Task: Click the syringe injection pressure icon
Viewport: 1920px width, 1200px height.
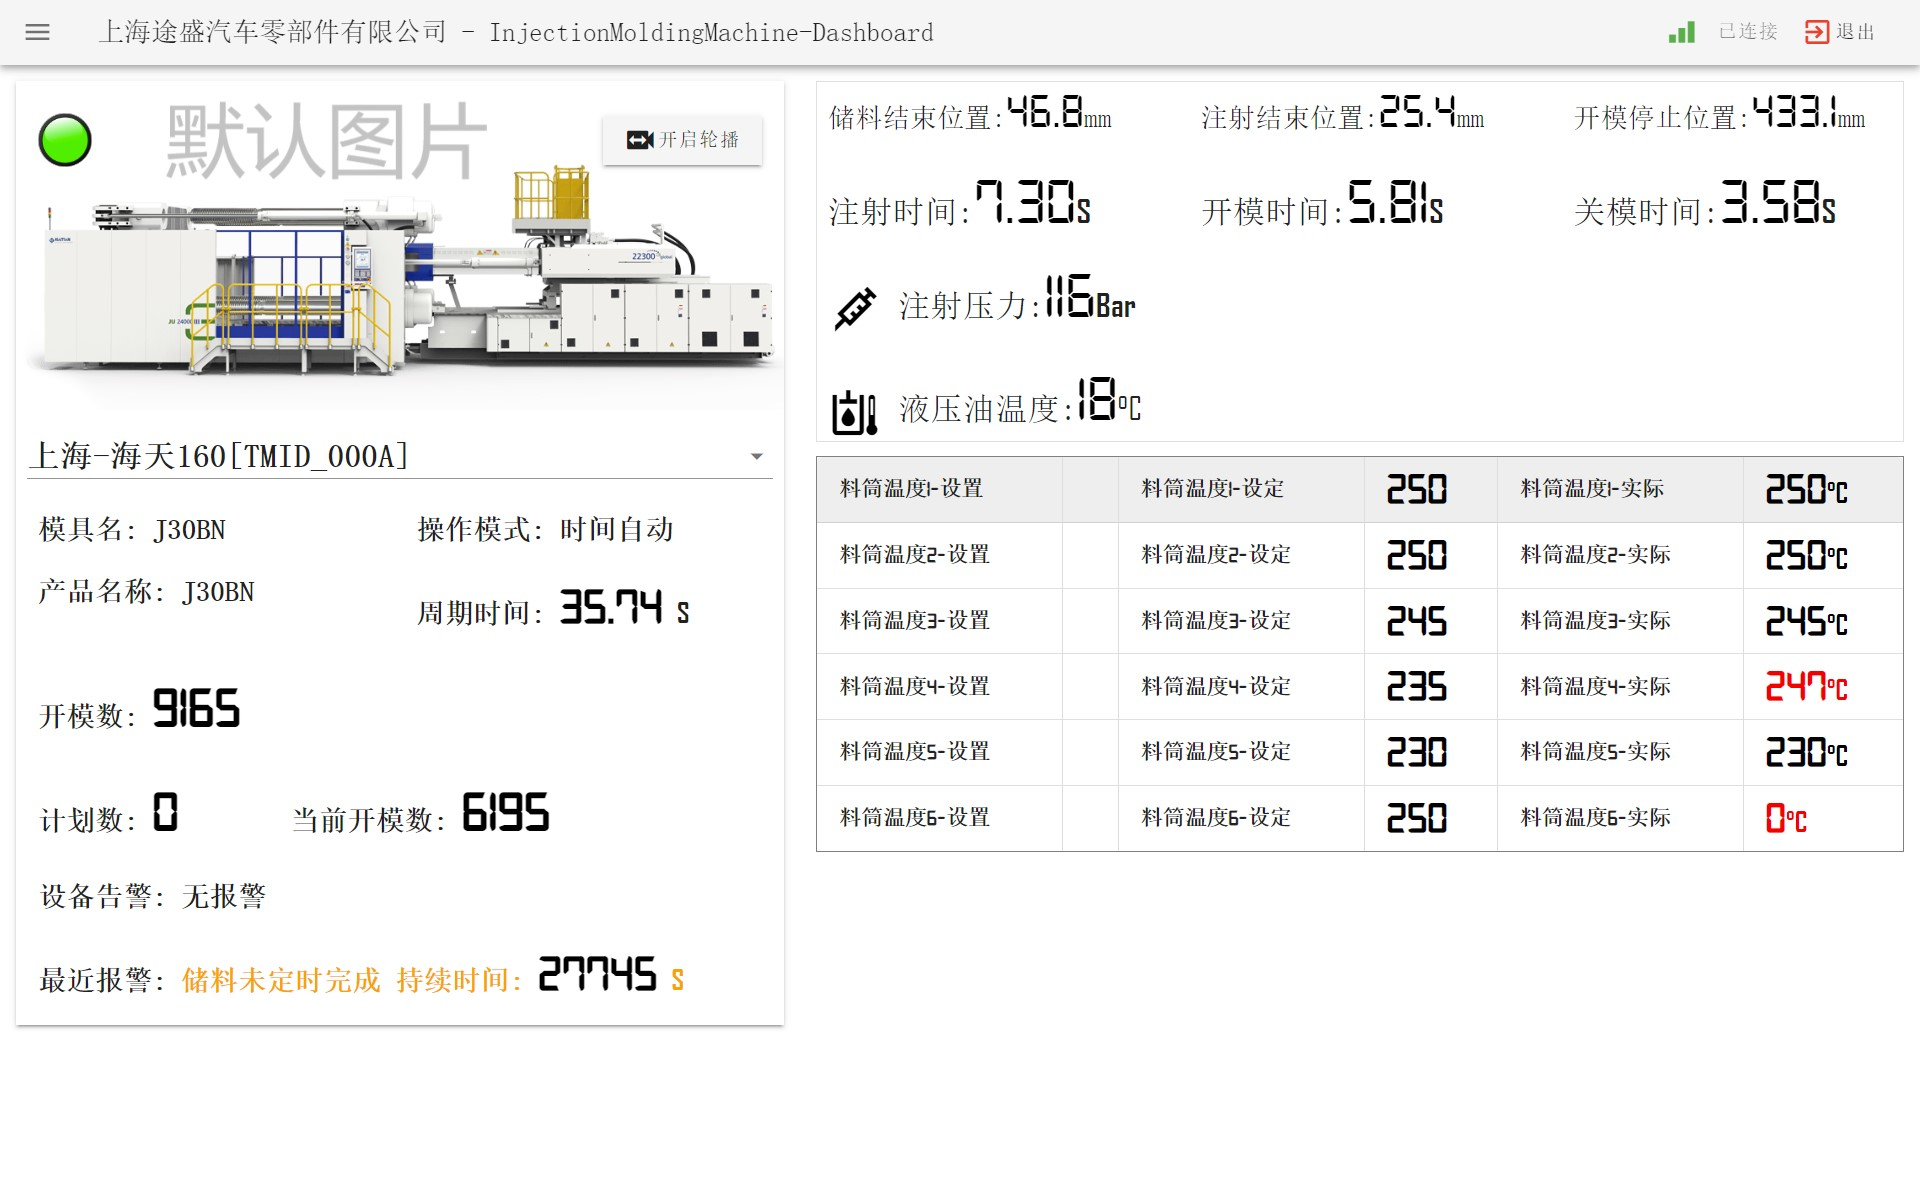Action: click(855, 308)
